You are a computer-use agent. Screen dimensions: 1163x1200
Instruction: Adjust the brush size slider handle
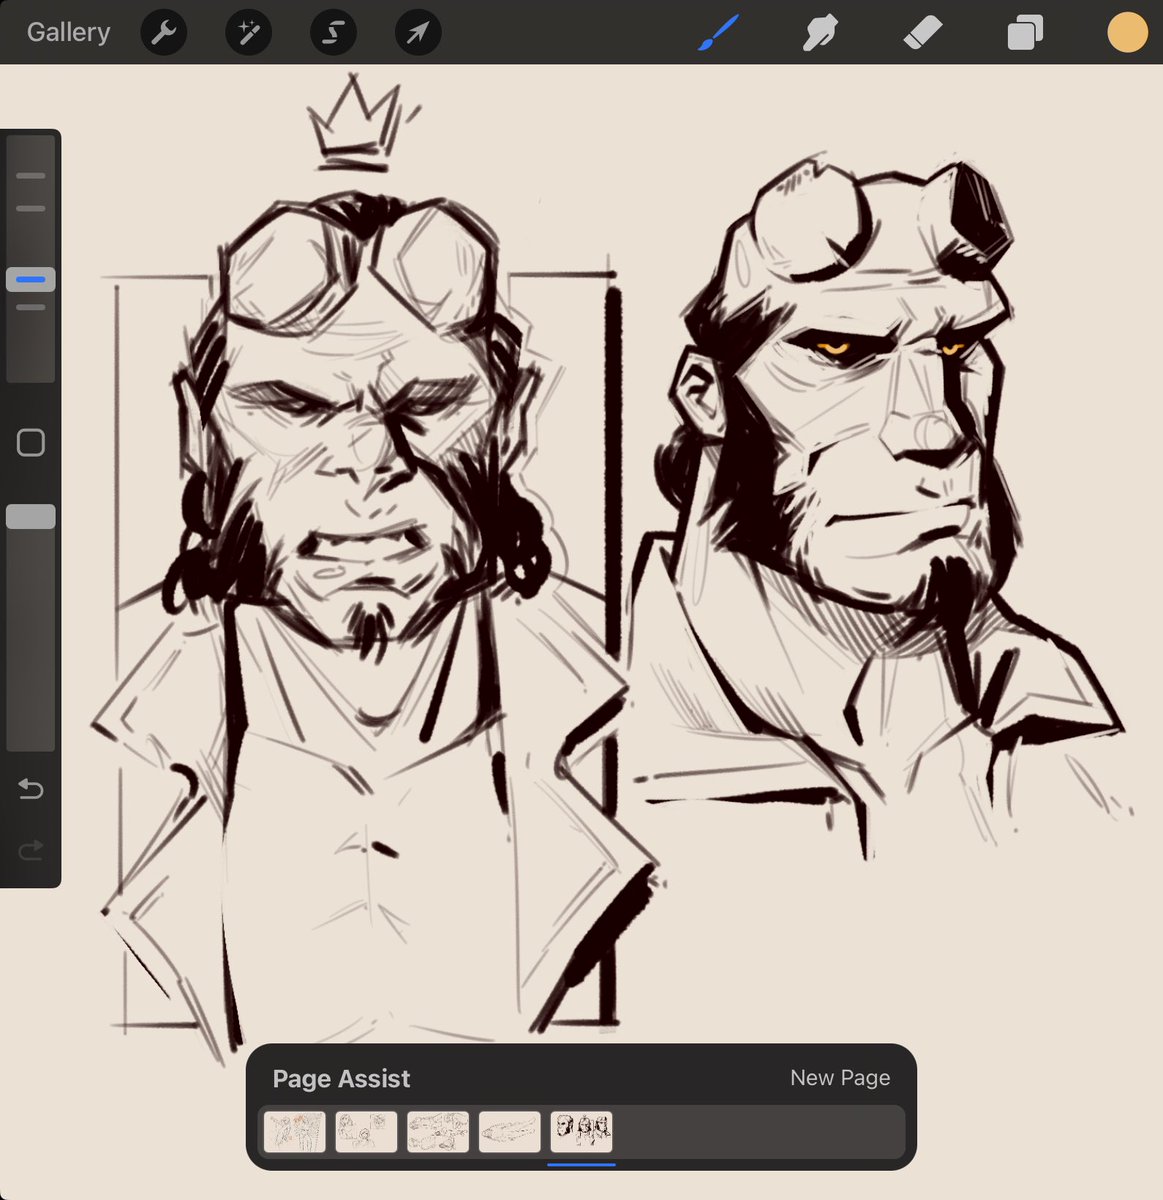tap(31, 279)
